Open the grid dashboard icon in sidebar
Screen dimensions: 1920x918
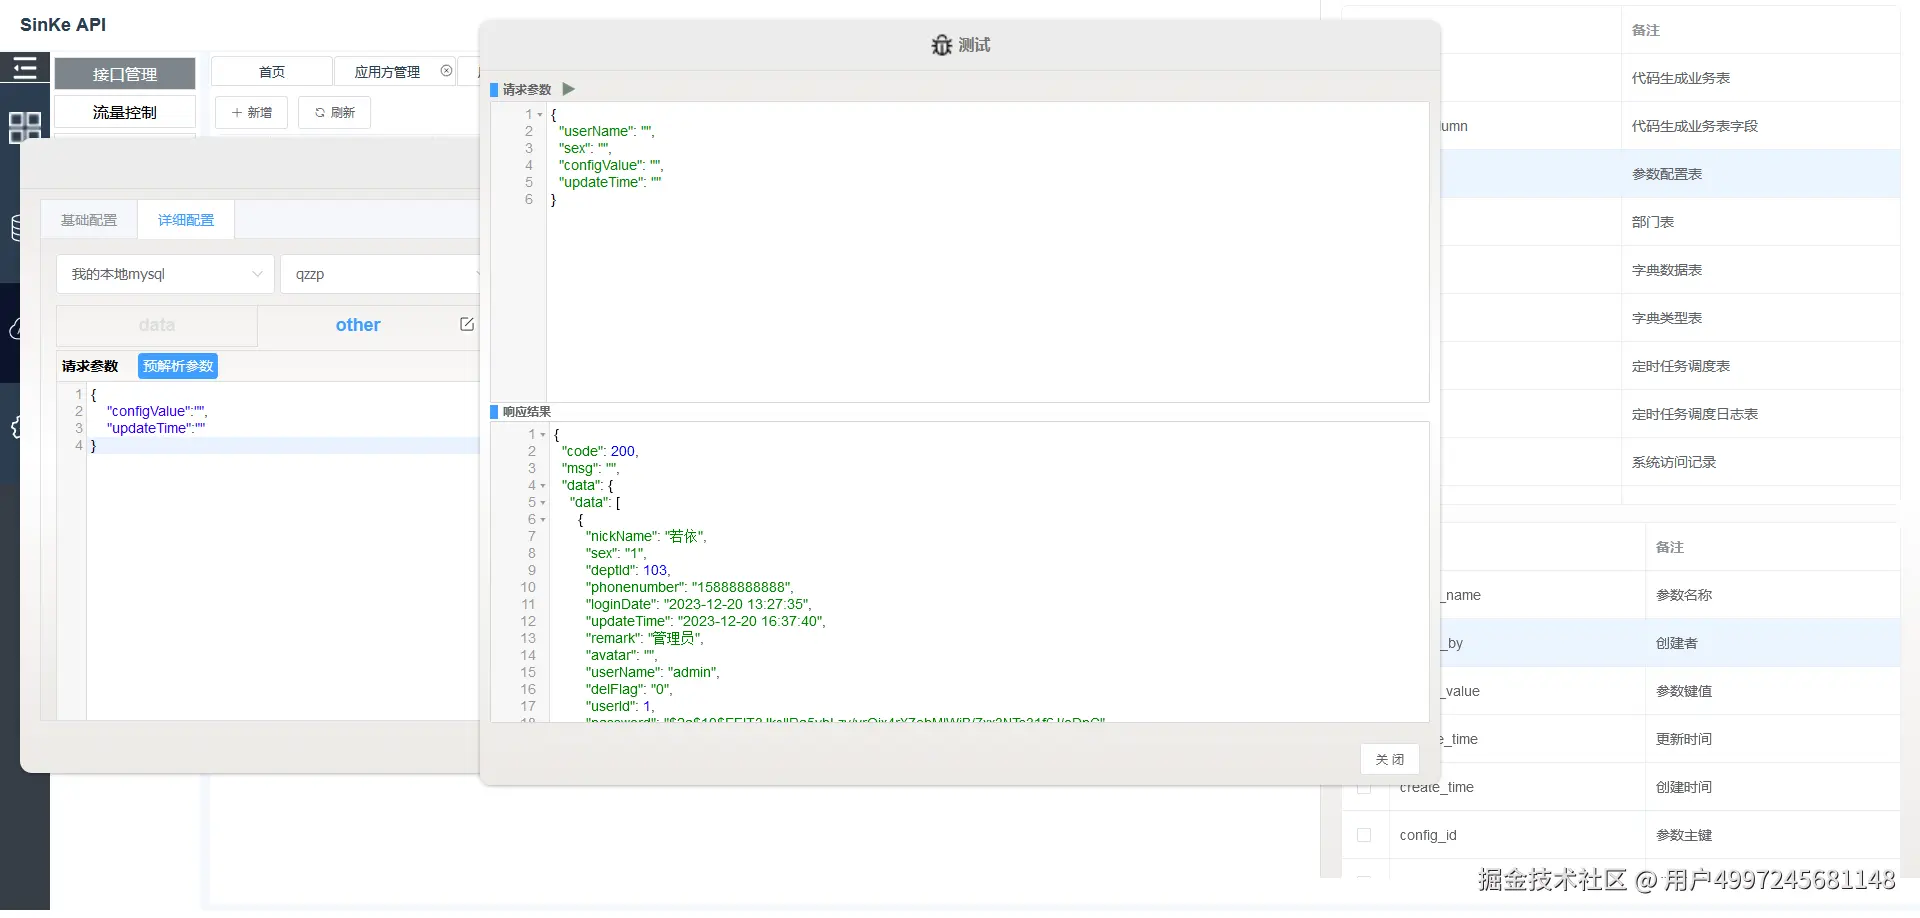[25, 127]
